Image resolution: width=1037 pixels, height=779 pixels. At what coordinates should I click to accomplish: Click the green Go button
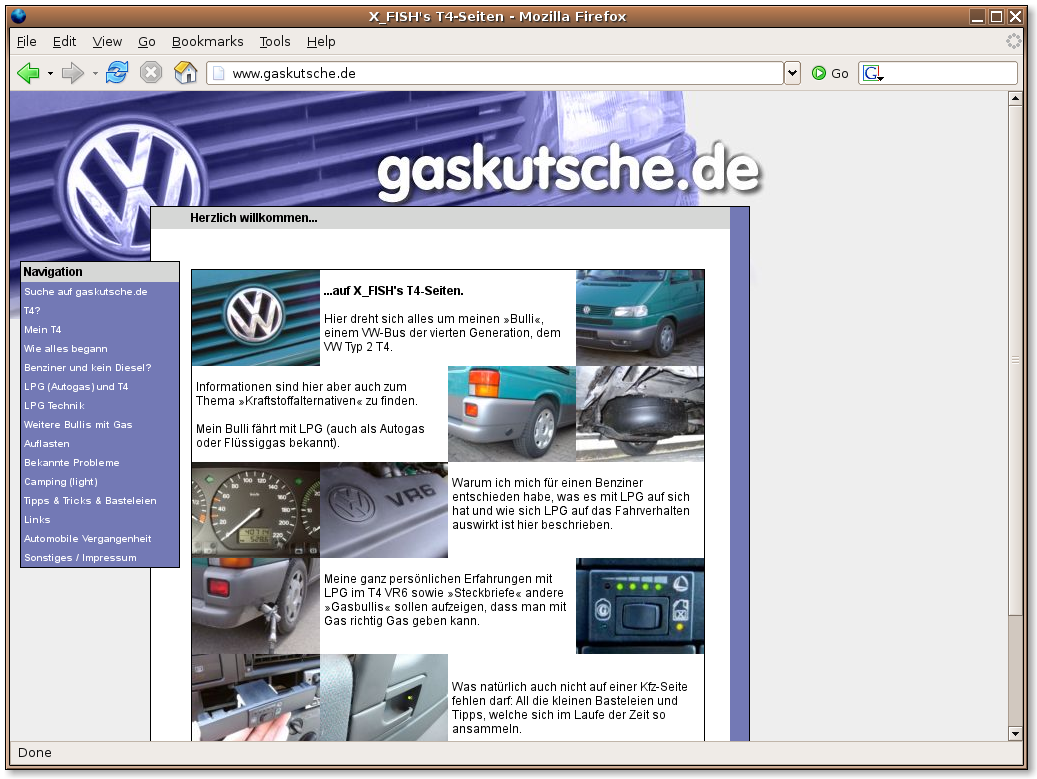coord(830,73)
